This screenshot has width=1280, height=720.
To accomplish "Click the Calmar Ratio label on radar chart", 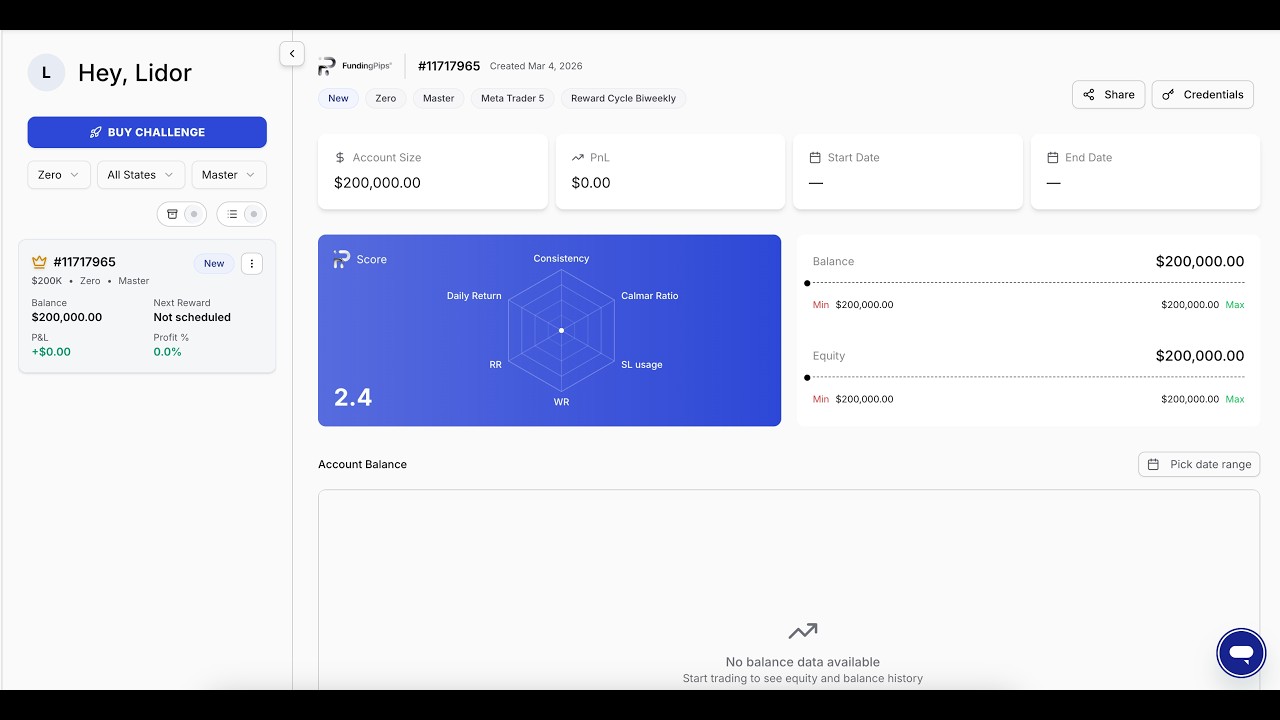I will (650, 296).
